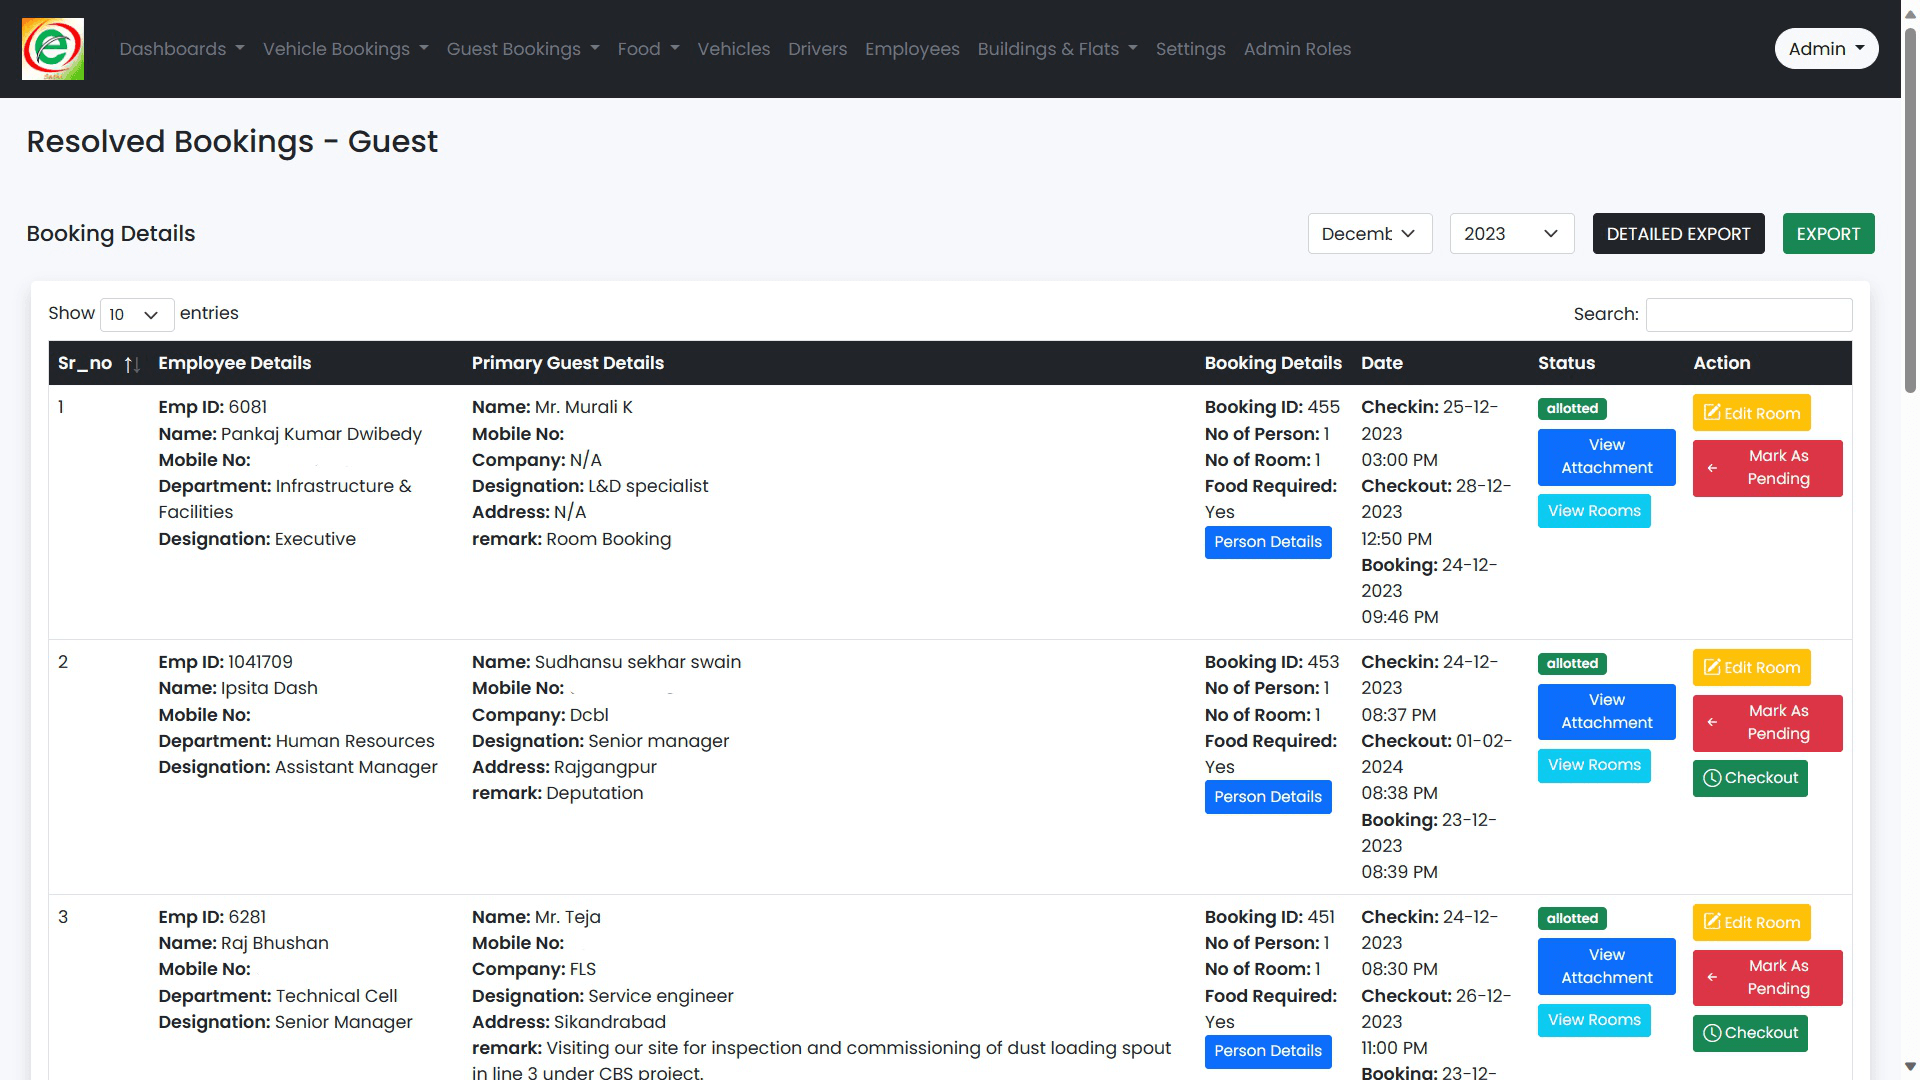Open Person Details for booking 455
The width and height of the screenshot is (1920, 1080).
(x=1267, y=542)
